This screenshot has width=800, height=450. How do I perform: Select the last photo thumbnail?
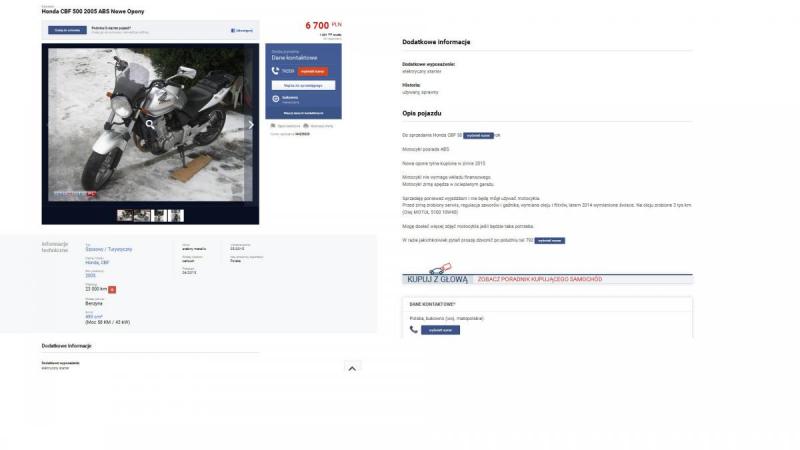pyautogui.click(x=176, y=215)
